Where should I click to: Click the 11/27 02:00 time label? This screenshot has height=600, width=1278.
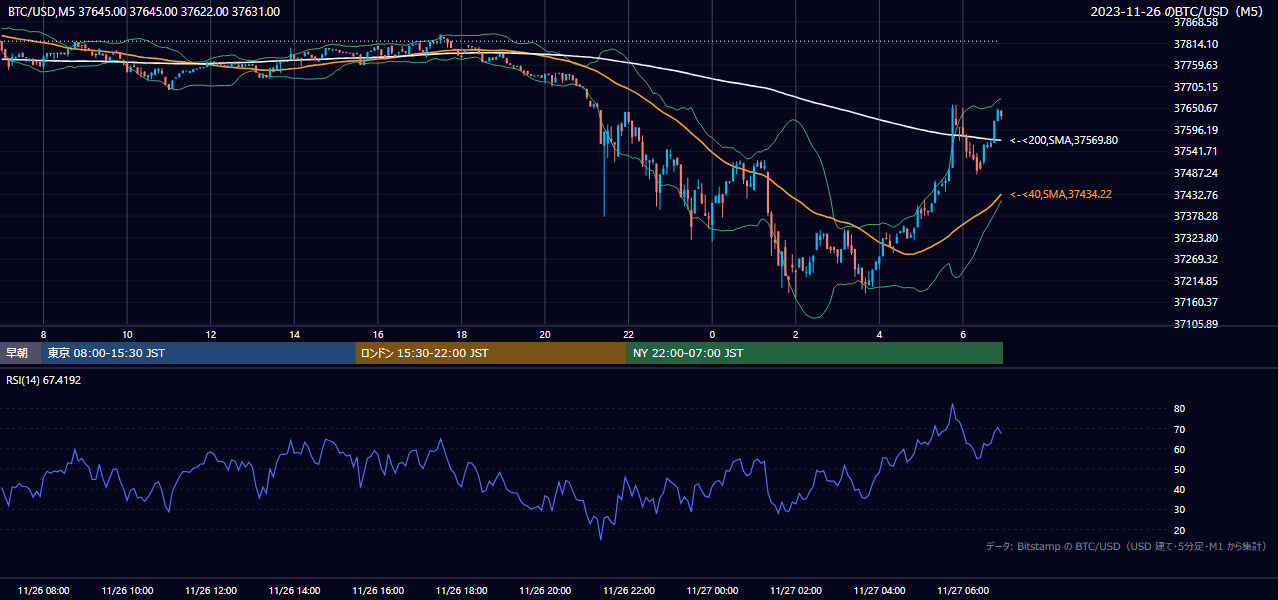coord(795,591)
